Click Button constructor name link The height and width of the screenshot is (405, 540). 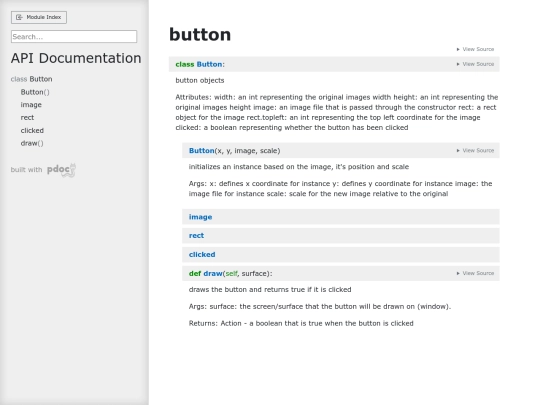[x=201, y=151]
